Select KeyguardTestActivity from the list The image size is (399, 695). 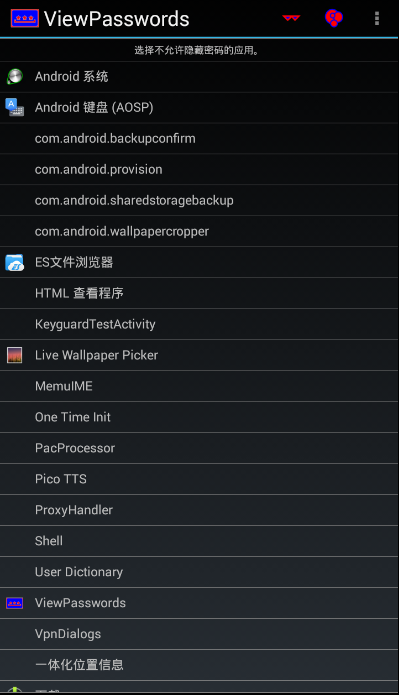[199, 324]
